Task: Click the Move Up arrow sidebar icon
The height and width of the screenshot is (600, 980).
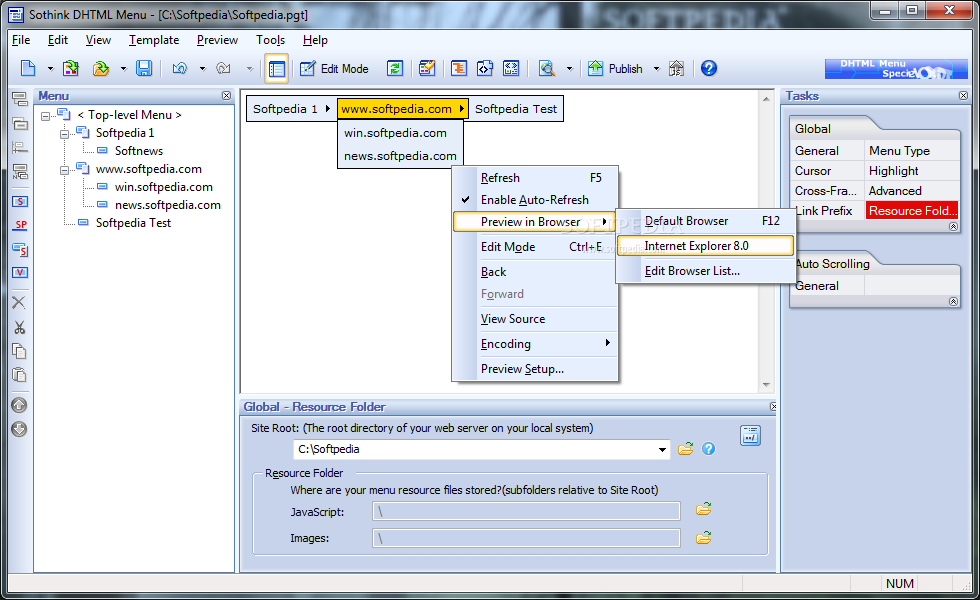Action: [x=19, y=405]
